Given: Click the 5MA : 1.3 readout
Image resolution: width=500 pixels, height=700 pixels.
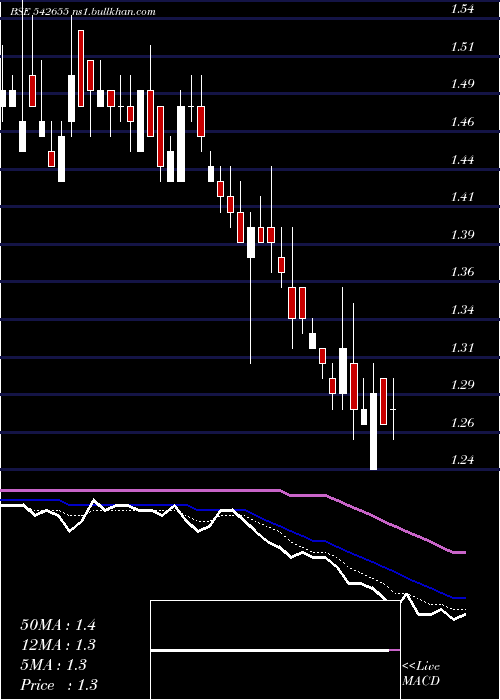Looking at the screenshot, I should 54,665.
